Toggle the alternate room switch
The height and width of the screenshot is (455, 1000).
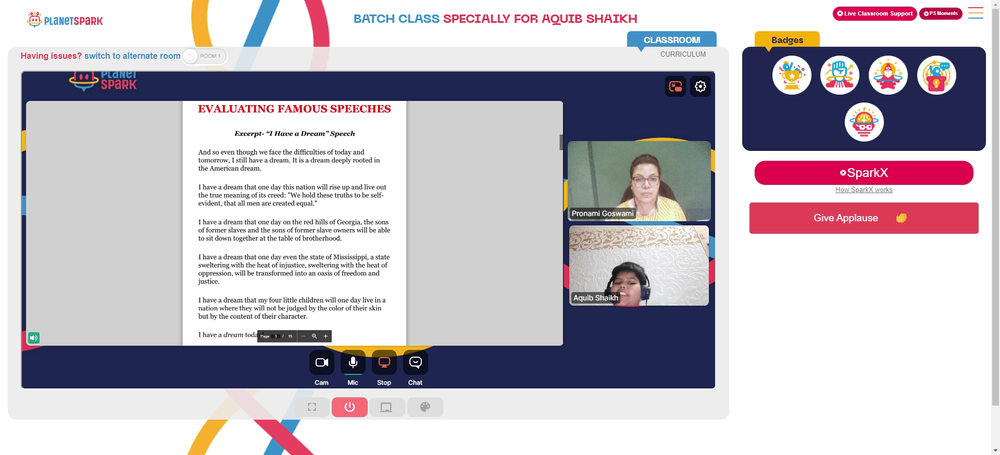pos(203,56)
